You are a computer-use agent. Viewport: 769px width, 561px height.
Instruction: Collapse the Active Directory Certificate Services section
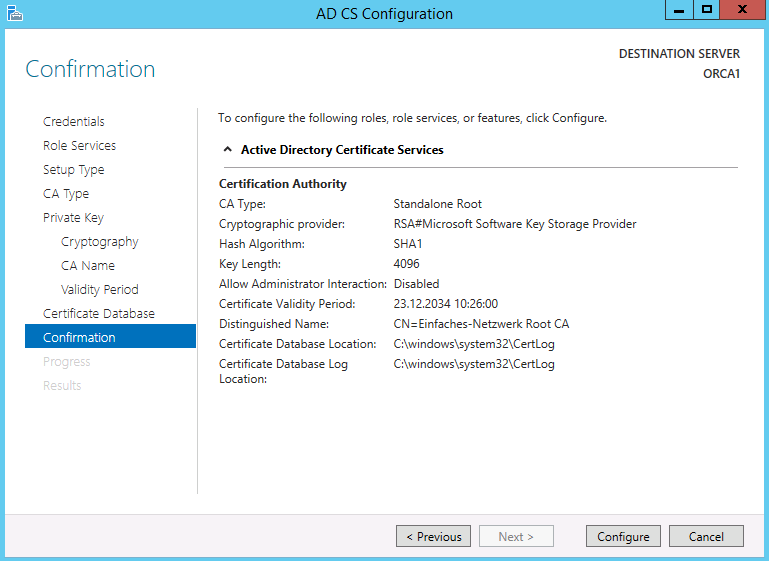pos(227,150)
